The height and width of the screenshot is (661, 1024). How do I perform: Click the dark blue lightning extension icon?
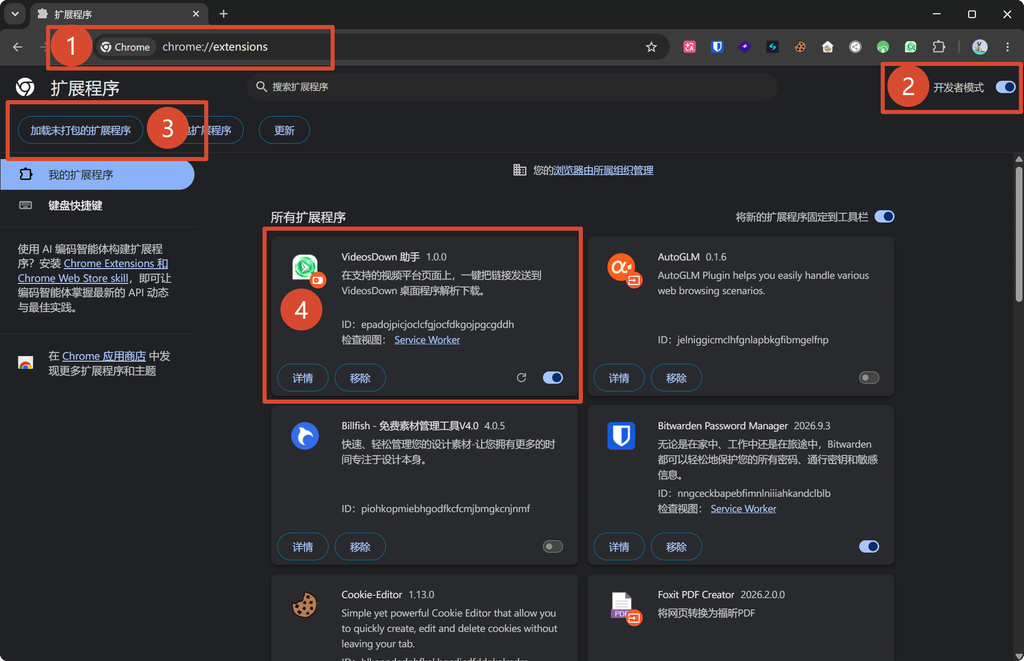pos(773,47)
